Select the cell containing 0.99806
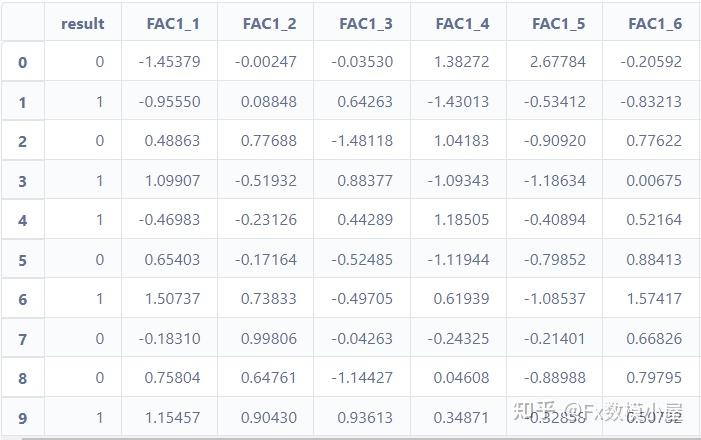Image resolution: width=701 pixels, height=440 pixels. pos(270,339)
